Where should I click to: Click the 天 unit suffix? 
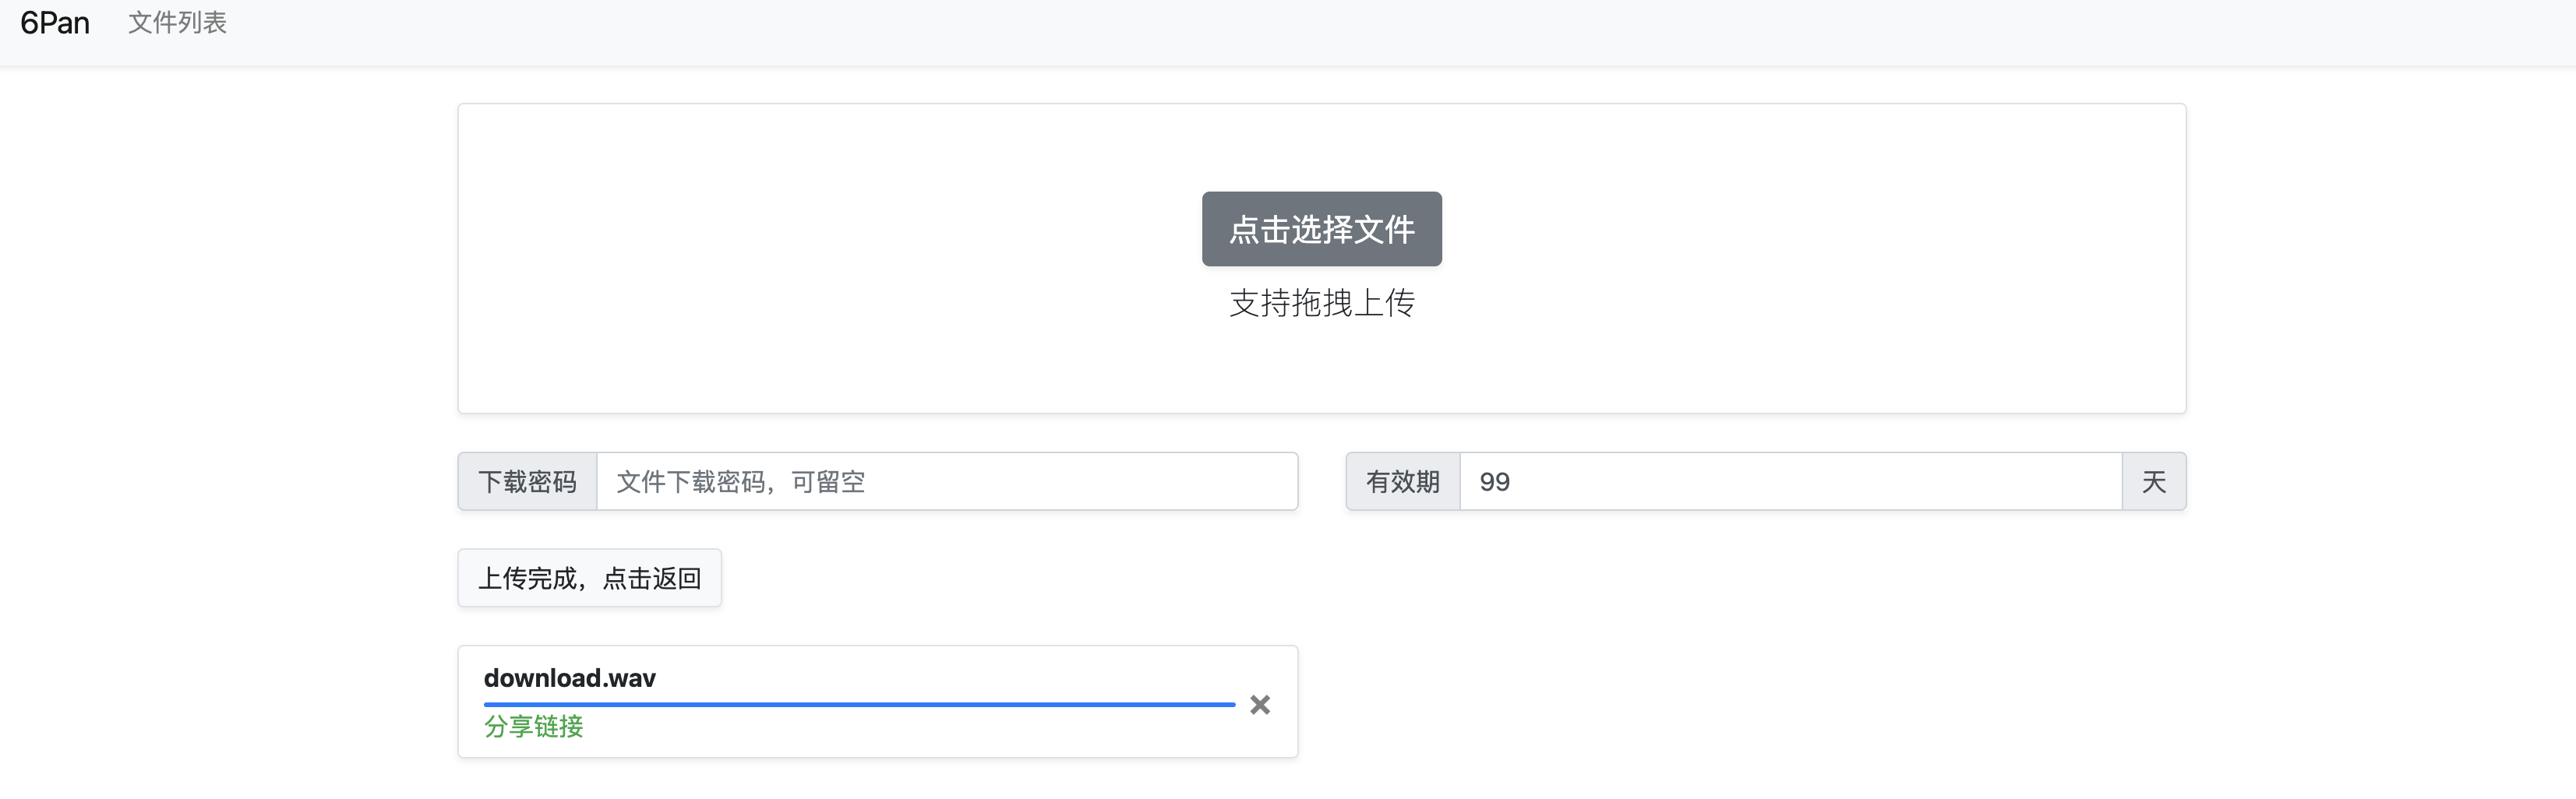[2153, 482]
